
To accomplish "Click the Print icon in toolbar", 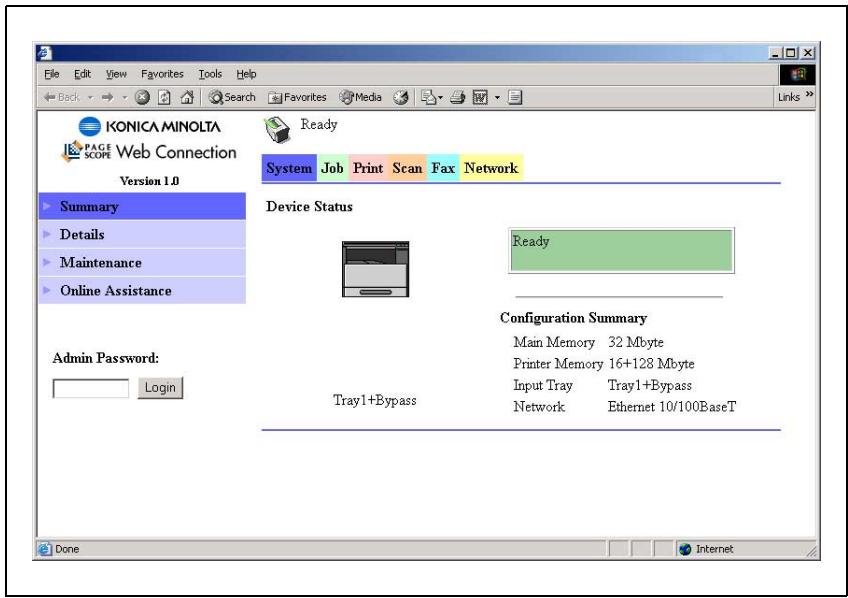I will (x=458, y=97).
